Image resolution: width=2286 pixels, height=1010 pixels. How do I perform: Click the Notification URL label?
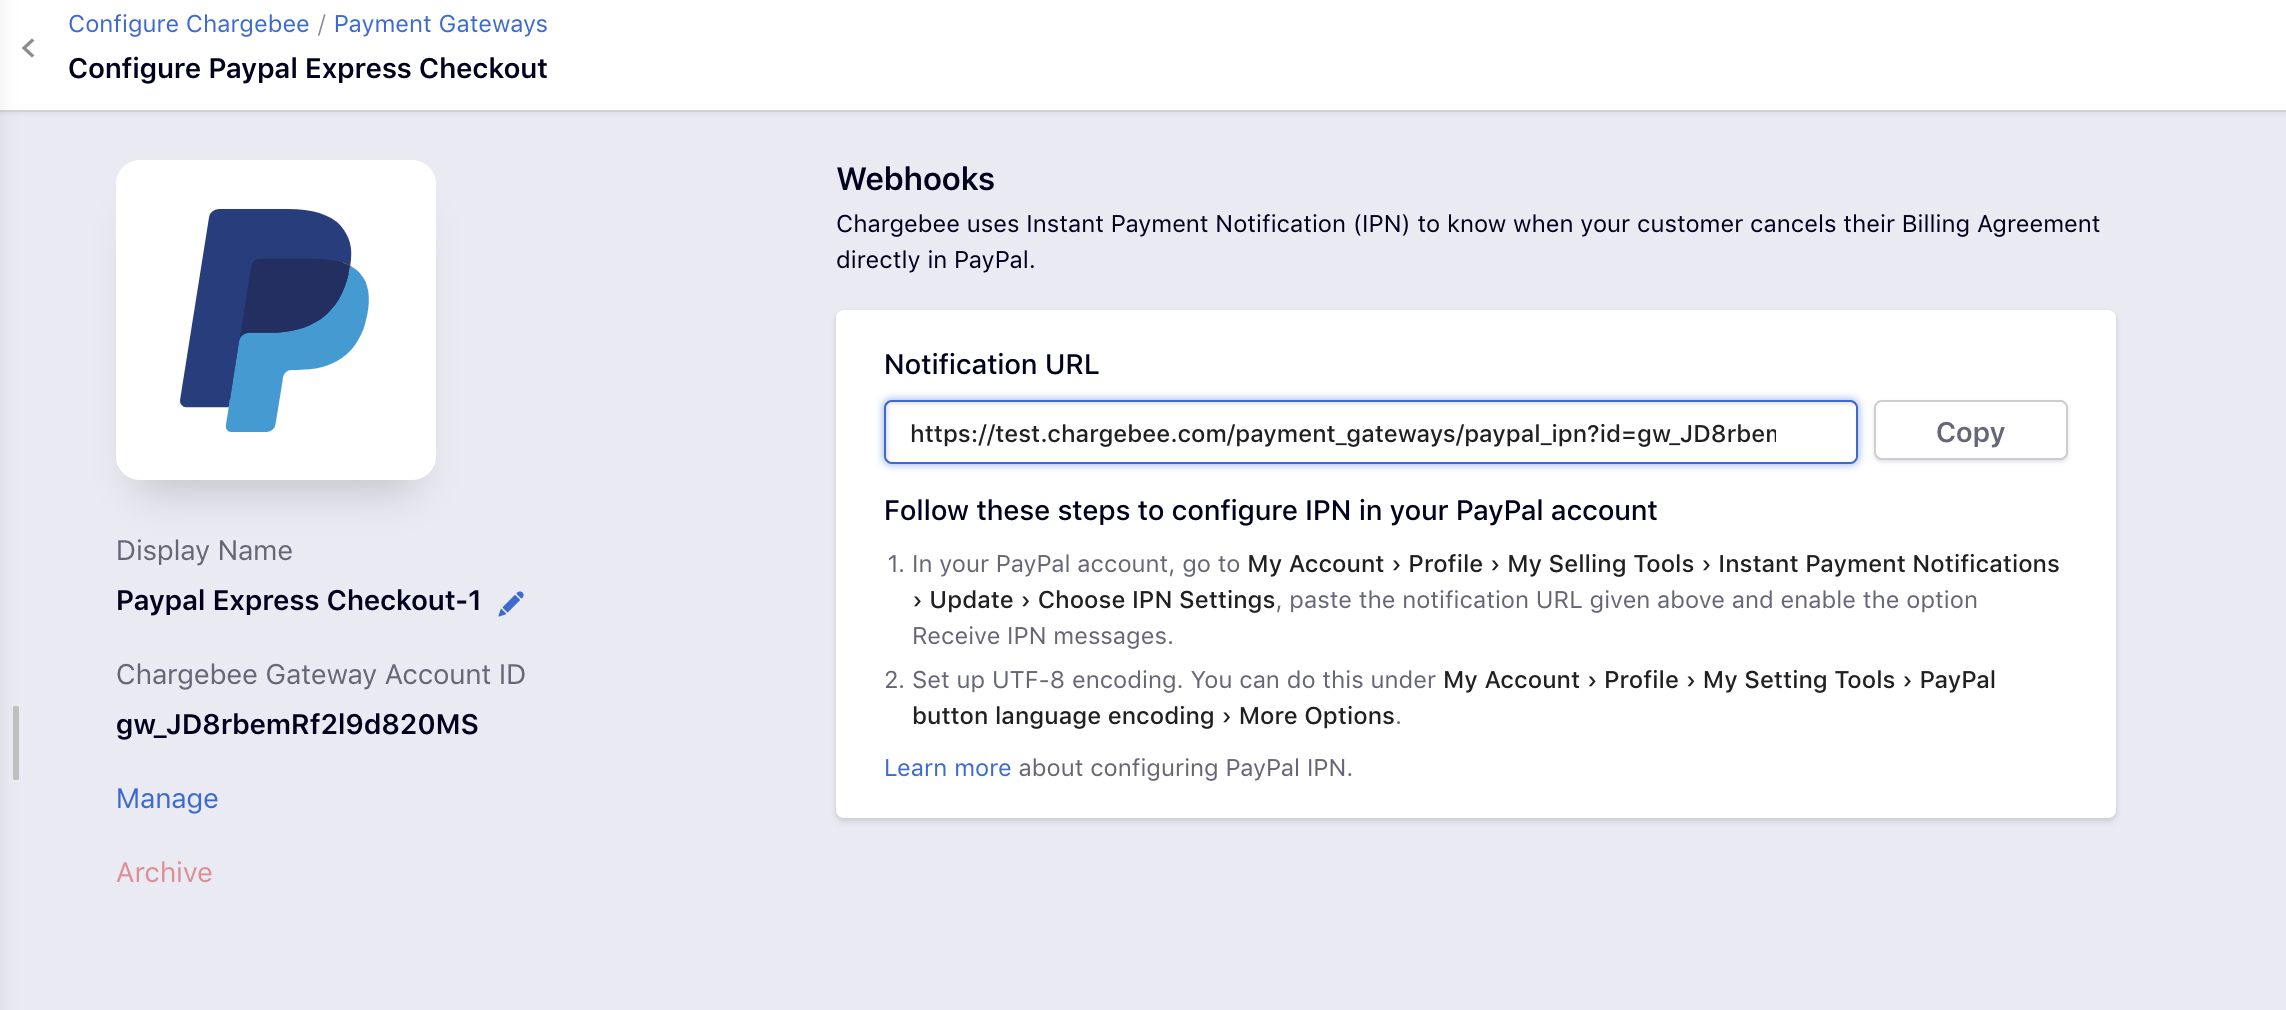[991, 364]
